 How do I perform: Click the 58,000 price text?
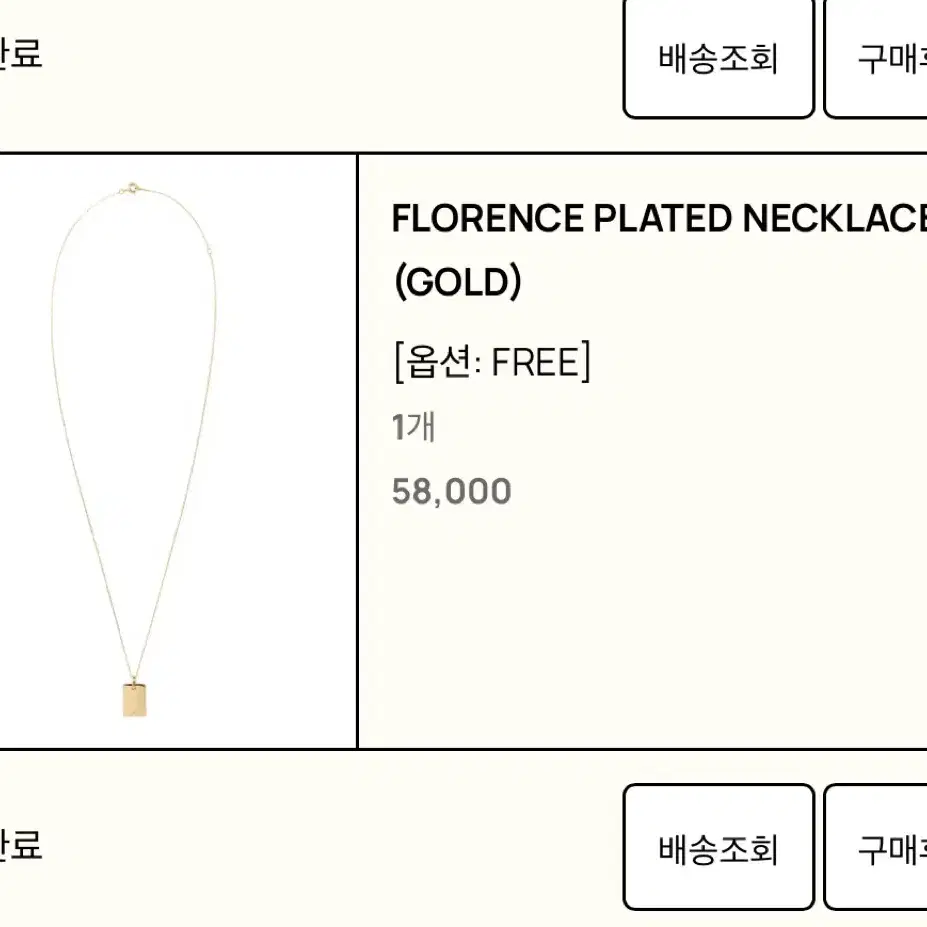[452, 491]
